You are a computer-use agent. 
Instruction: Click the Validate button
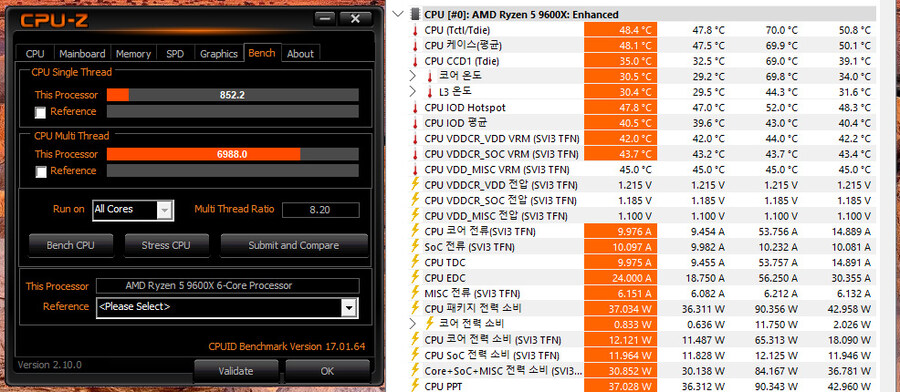pos(236,371)
